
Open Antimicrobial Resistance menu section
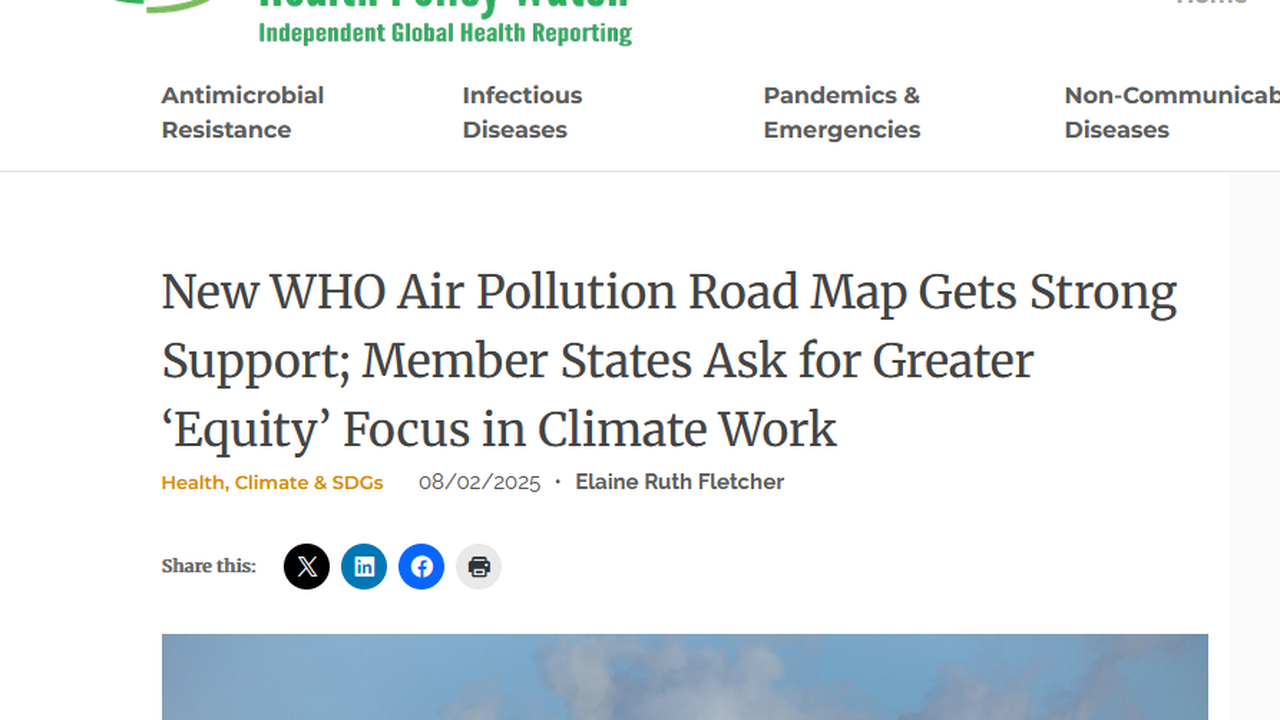point(243,112)
